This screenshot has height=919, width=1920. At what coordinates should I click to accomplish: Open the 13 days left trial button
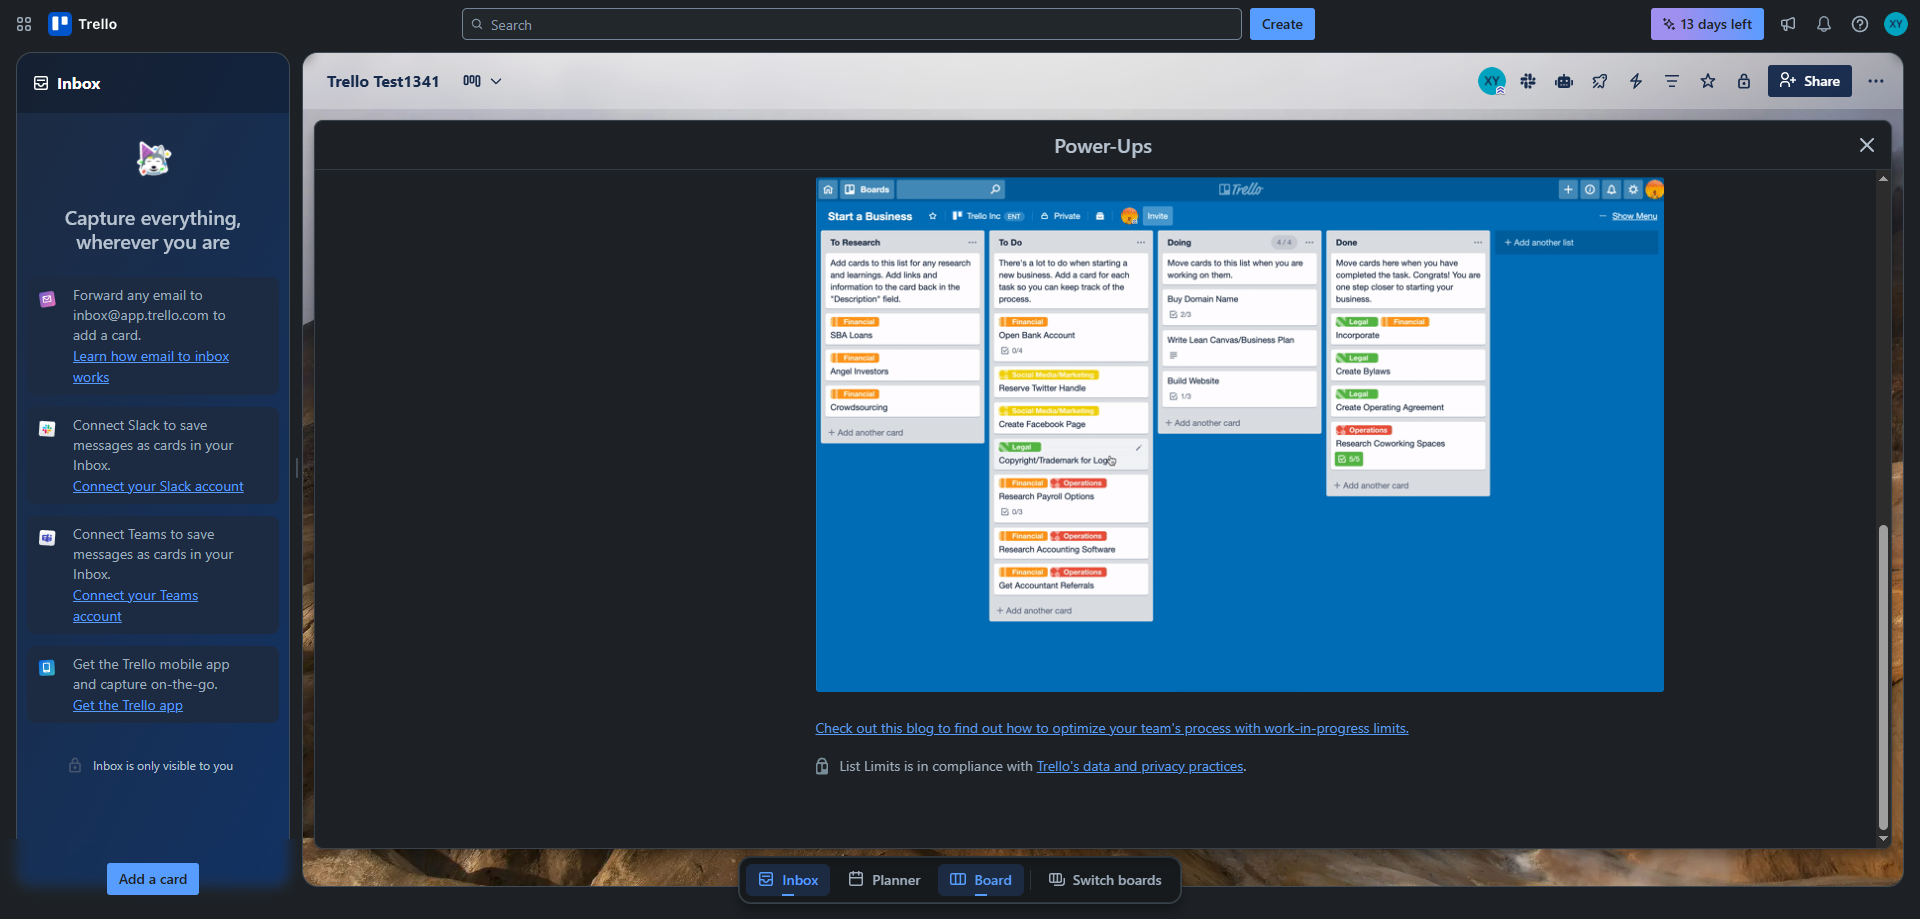(x=1706, y=24)
